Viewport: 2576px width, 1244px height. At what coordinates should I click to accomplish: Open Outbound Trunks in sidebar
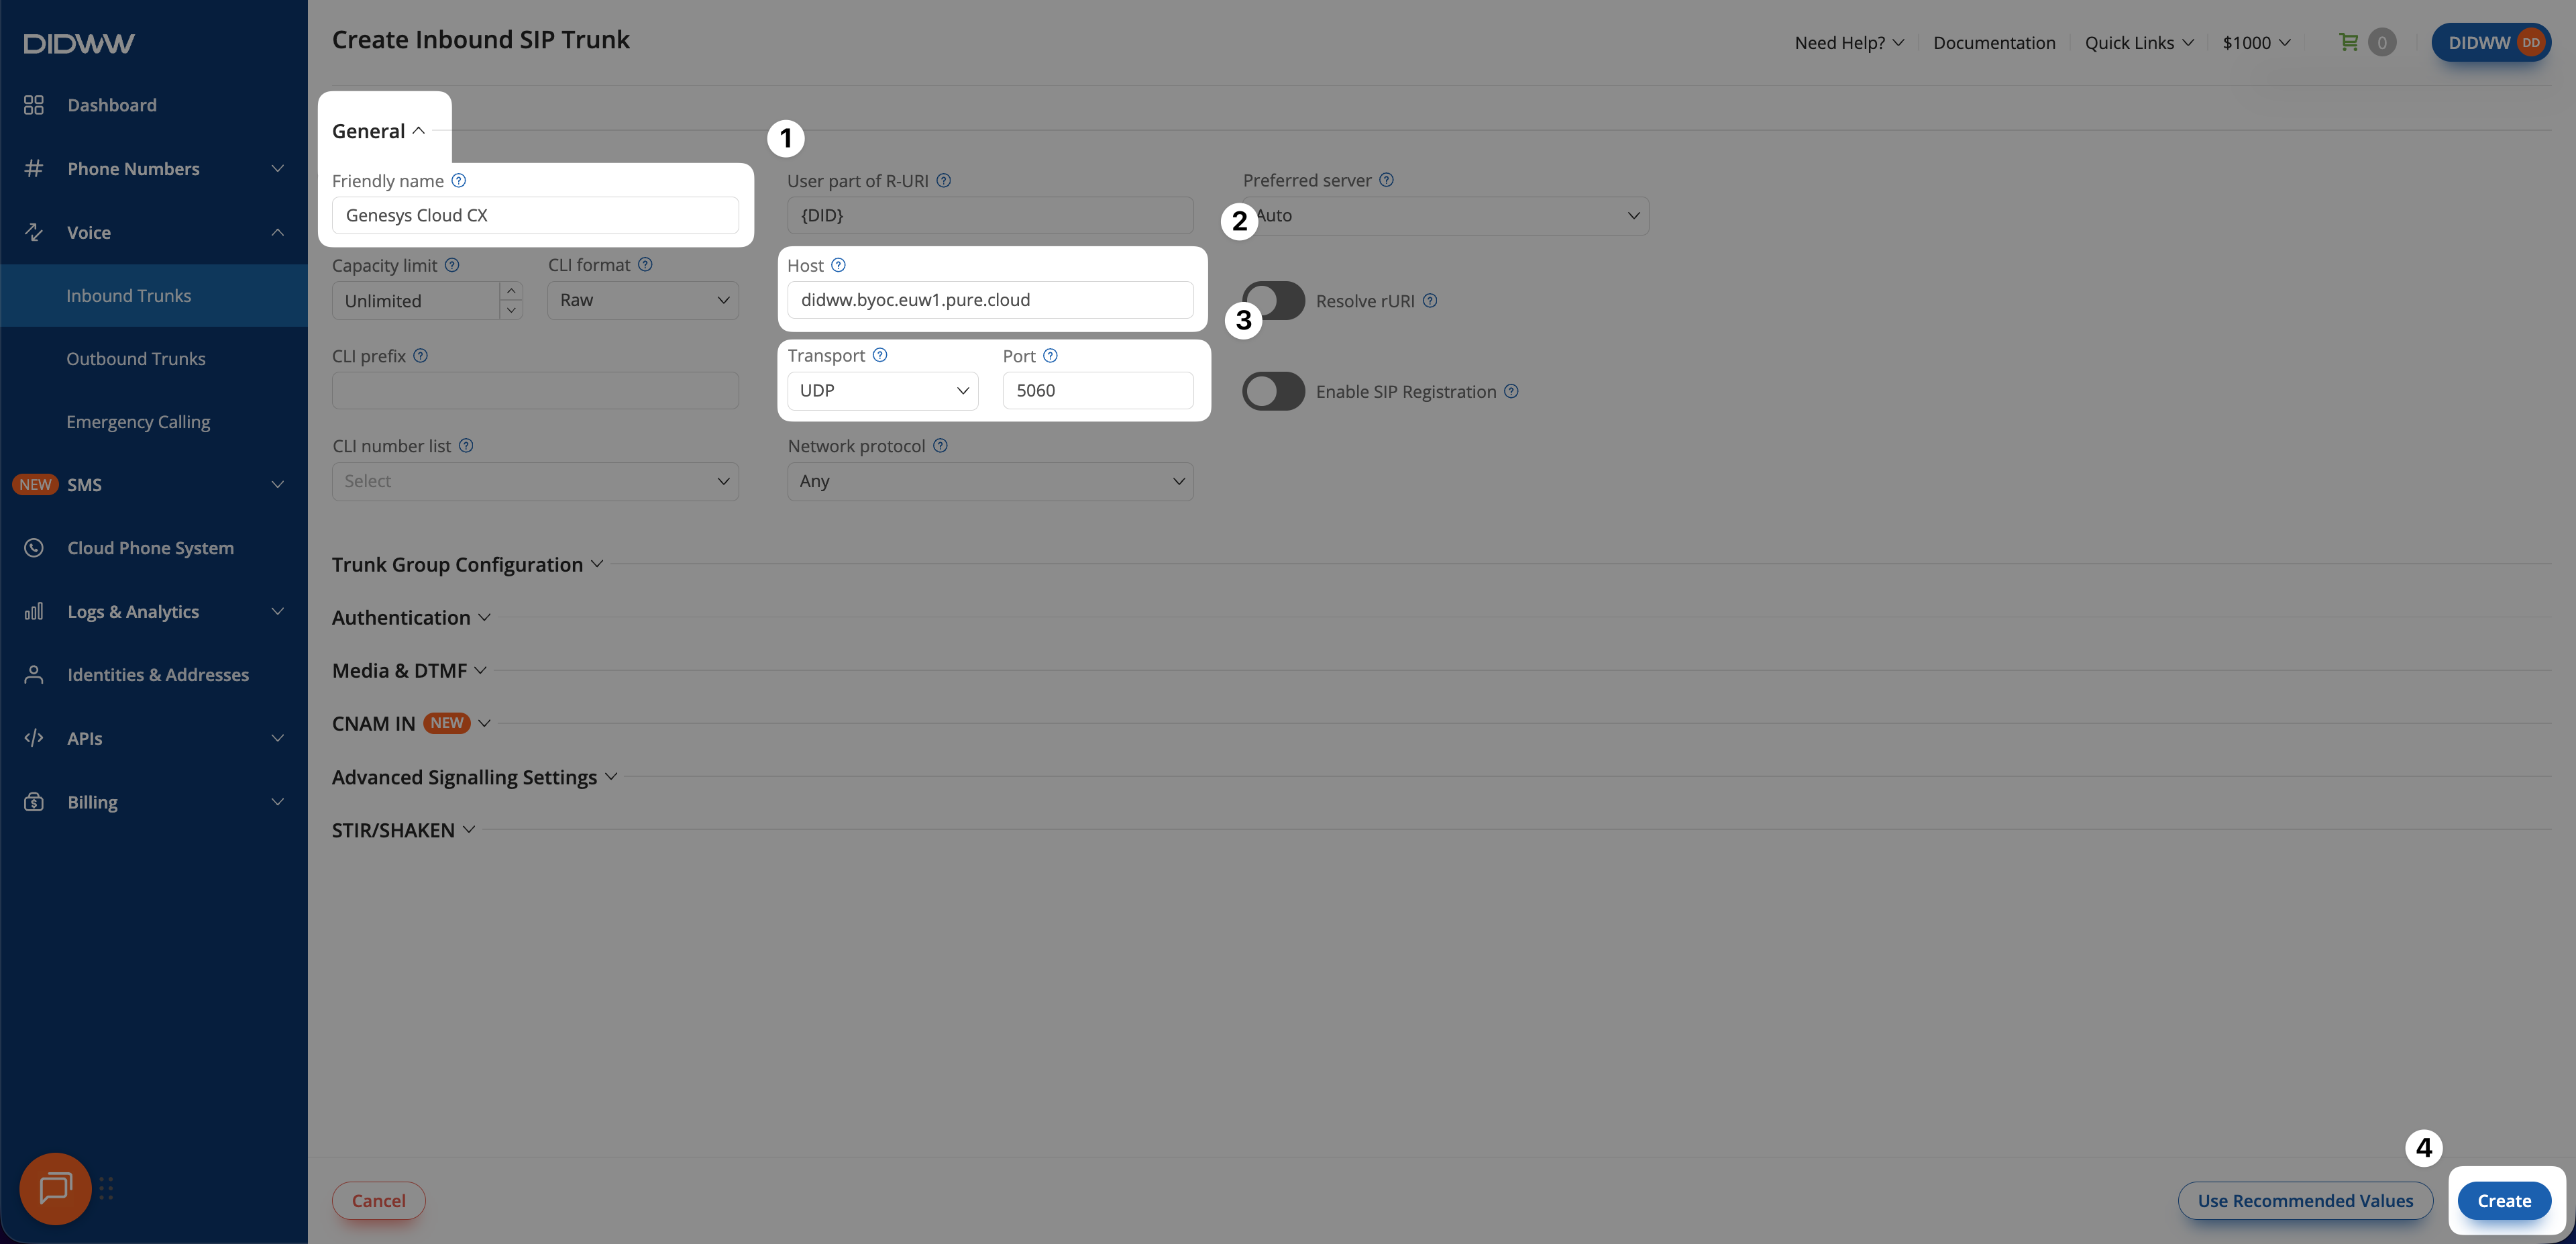pos(136,359)
